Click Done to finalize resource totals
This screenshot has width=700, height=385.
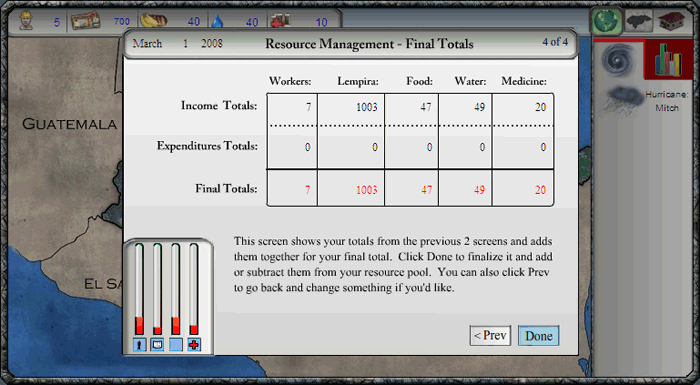click(538, 335)
